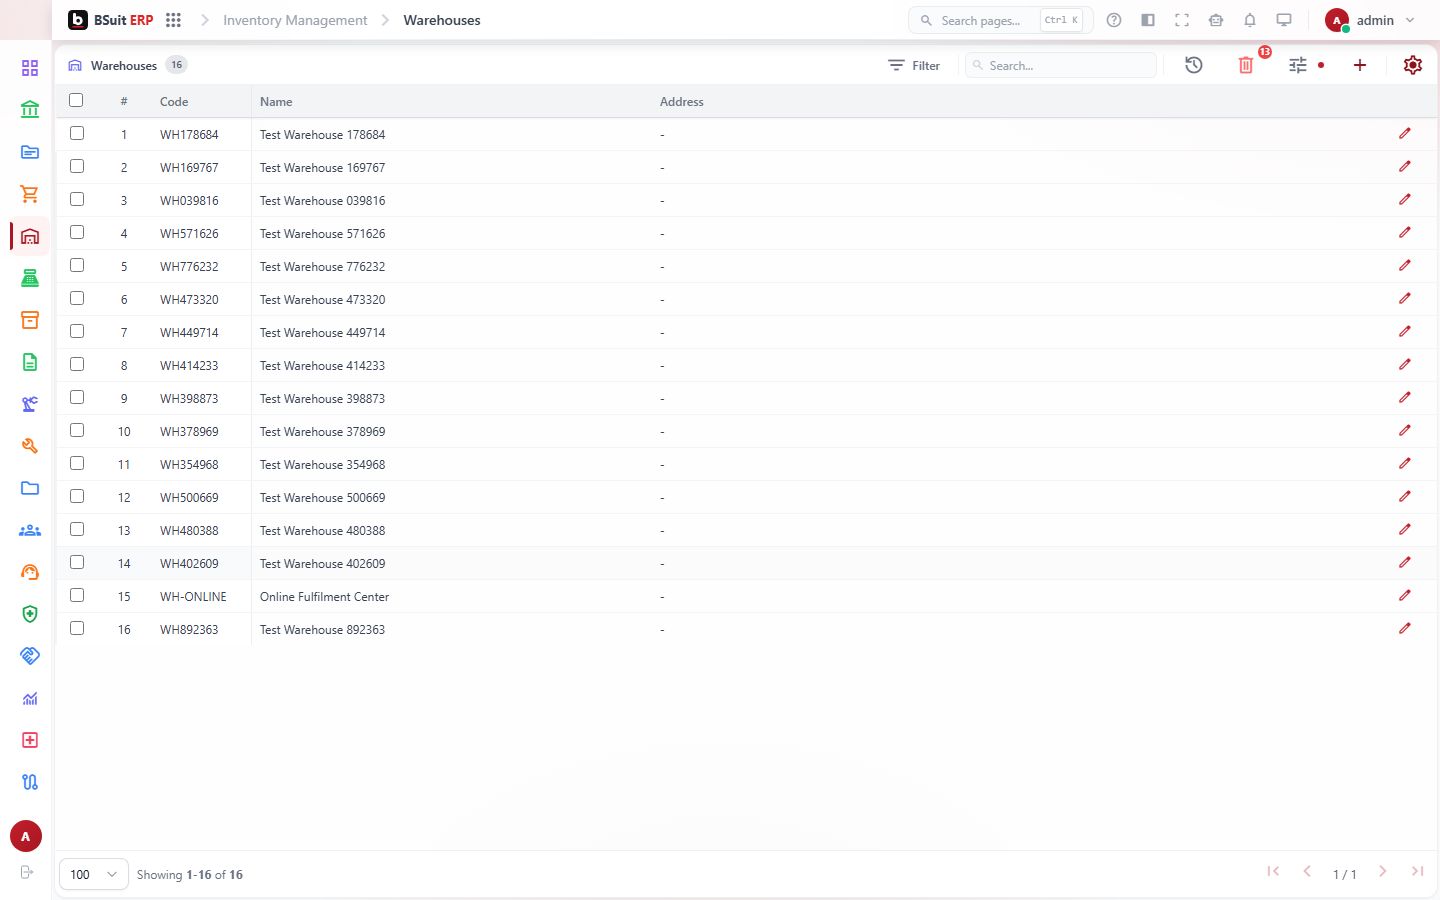Open the warehouse inventory module in sidebar

coord(30,236)
